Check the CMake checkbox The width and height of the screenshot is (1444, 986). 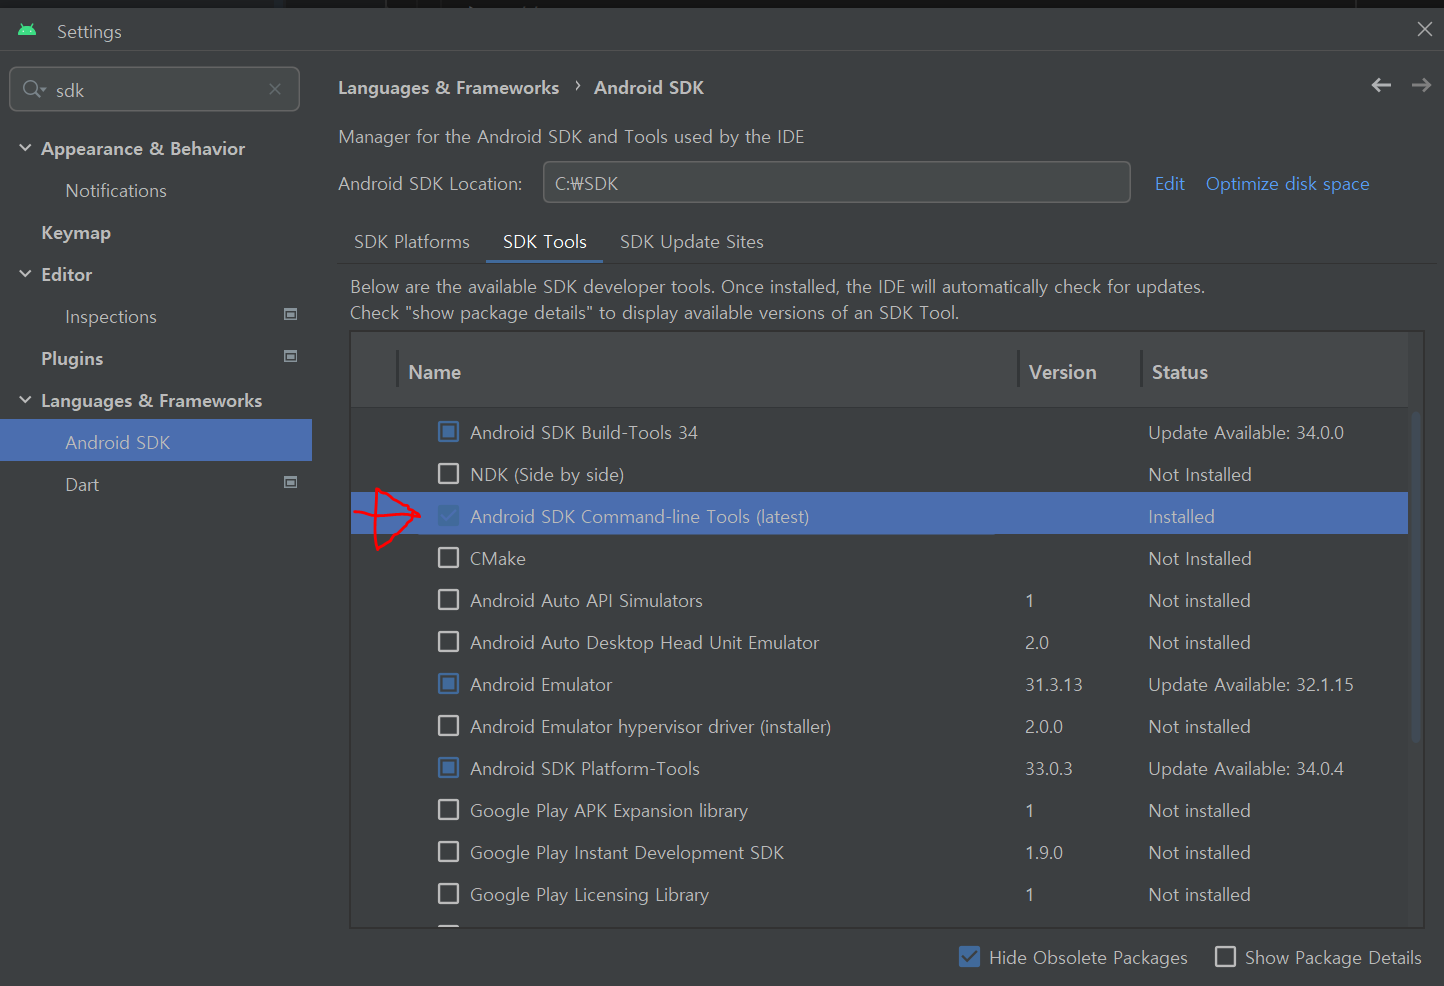point(449,558)
